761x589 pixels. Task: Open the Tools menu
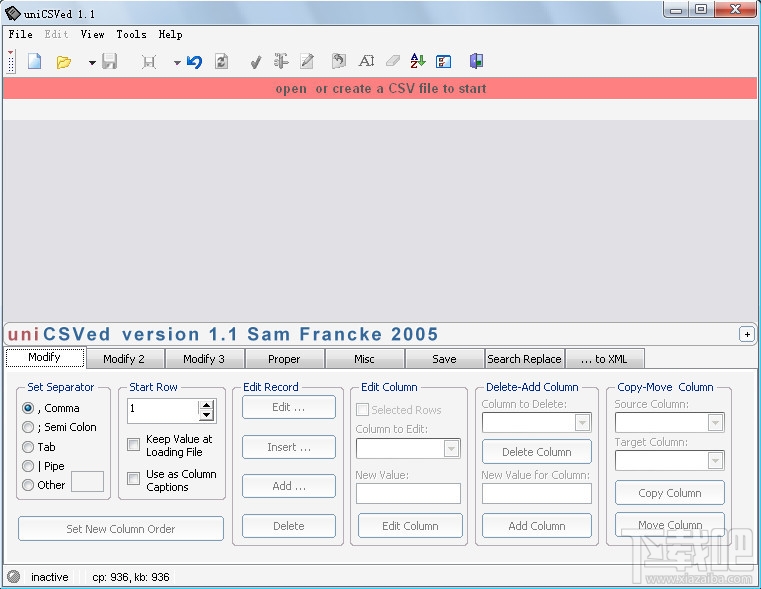pos(132,34)
